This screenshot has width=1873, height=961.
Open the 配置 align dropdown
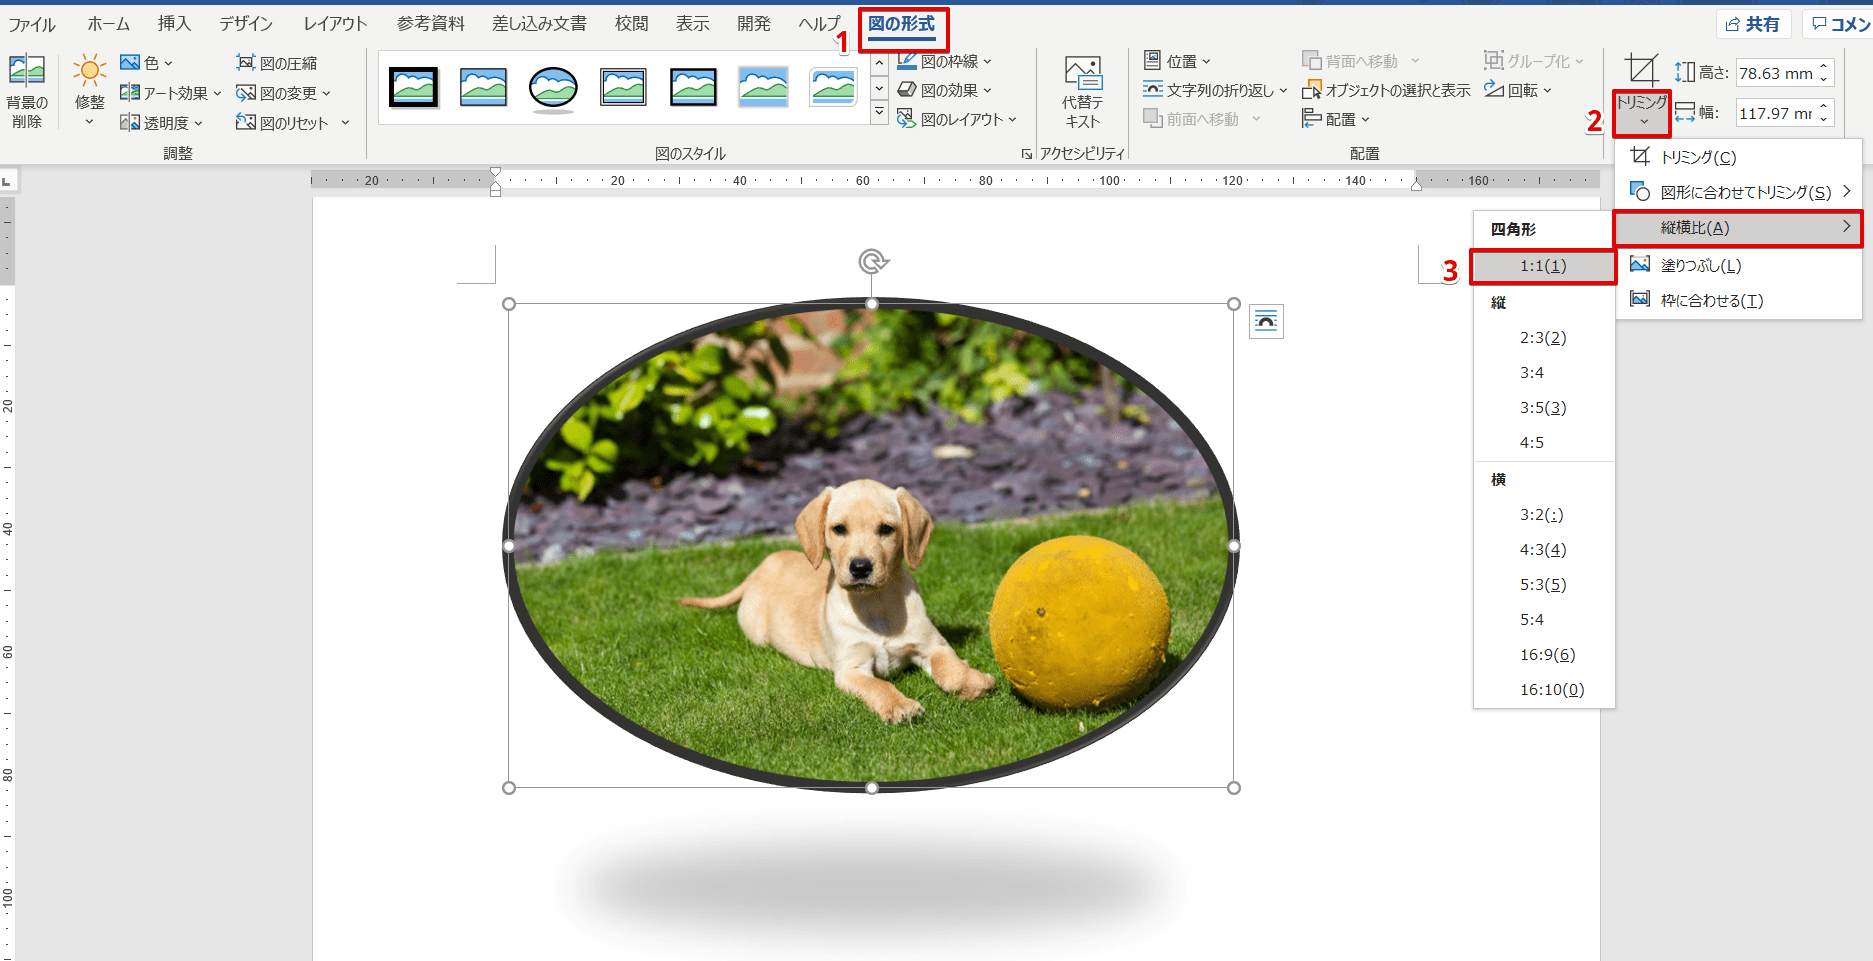(x=1335, y=119)
